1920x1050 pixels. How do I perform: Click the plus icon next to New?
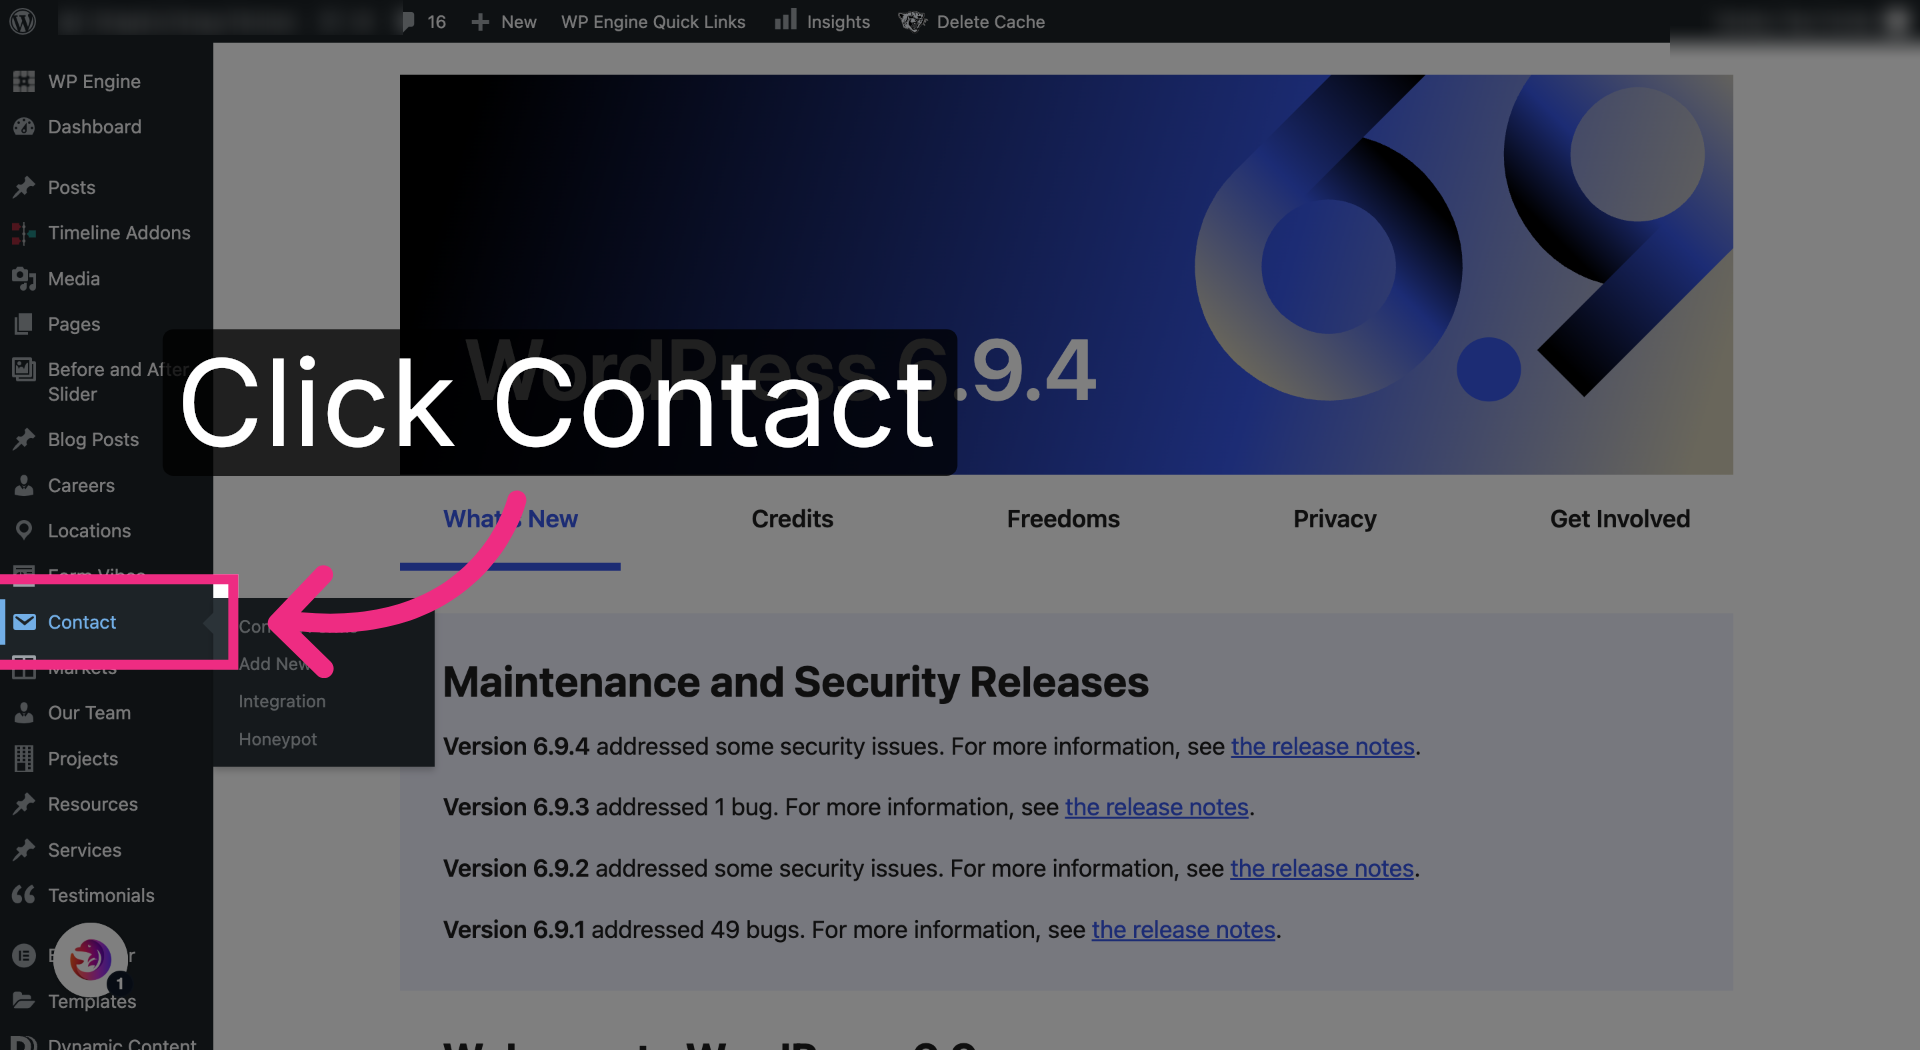click(480, 22)
